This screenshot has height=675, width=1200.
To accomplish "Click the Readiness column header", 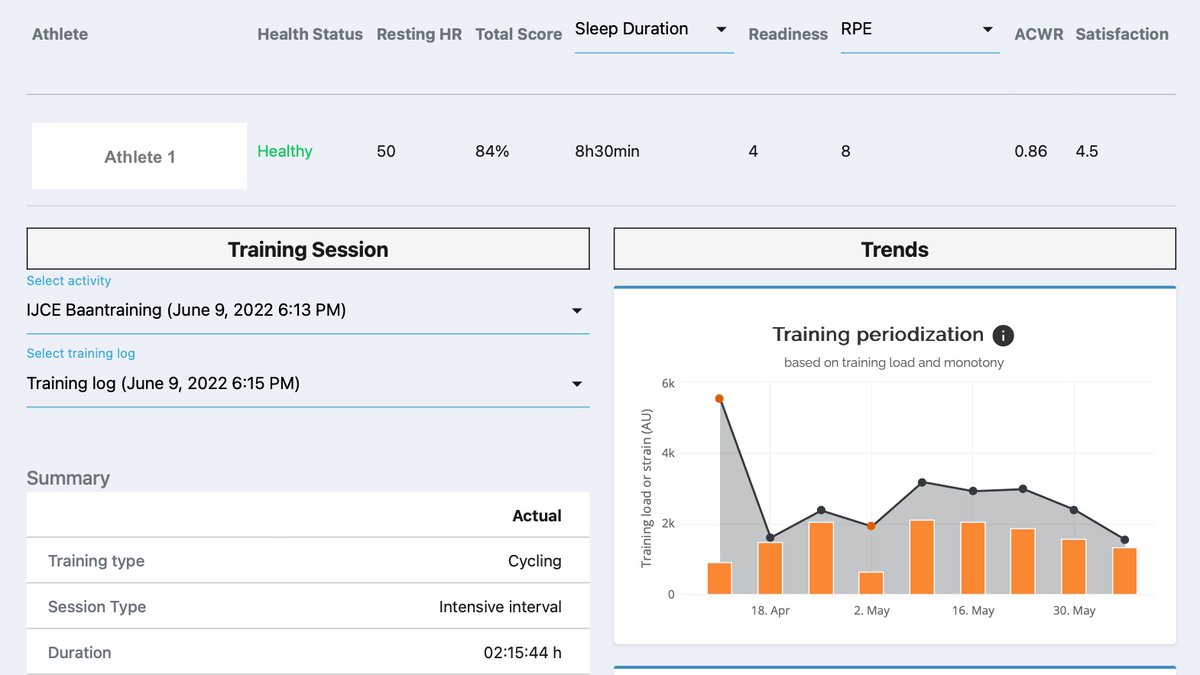I will (788, 34).
